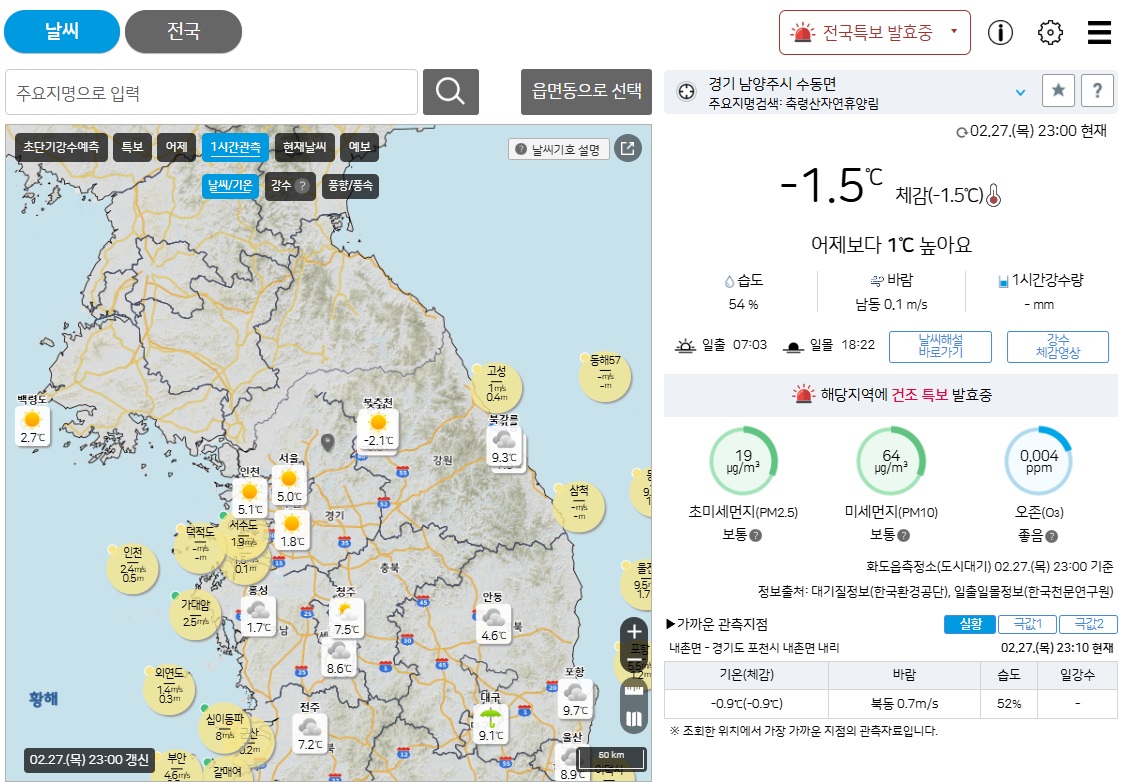The width and height of the screenshot is (1125, 782).
Task: Click the 포항 9.7℃ cloudy marker
Action: coord(575,699)
